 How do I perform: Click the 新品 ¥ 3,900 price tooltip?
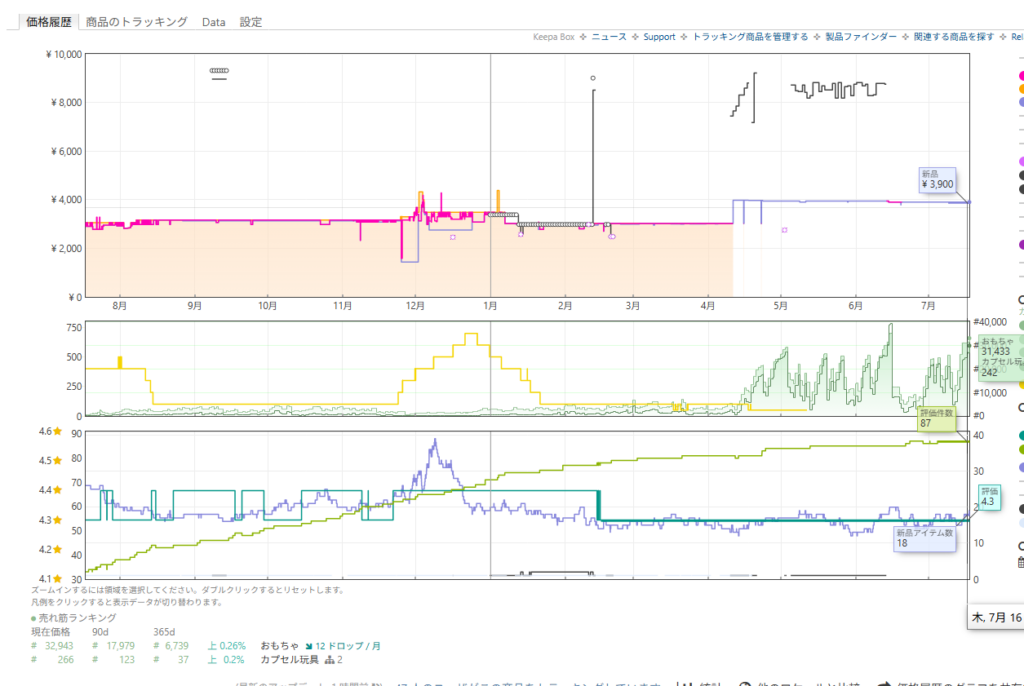(x=937, y=180)
